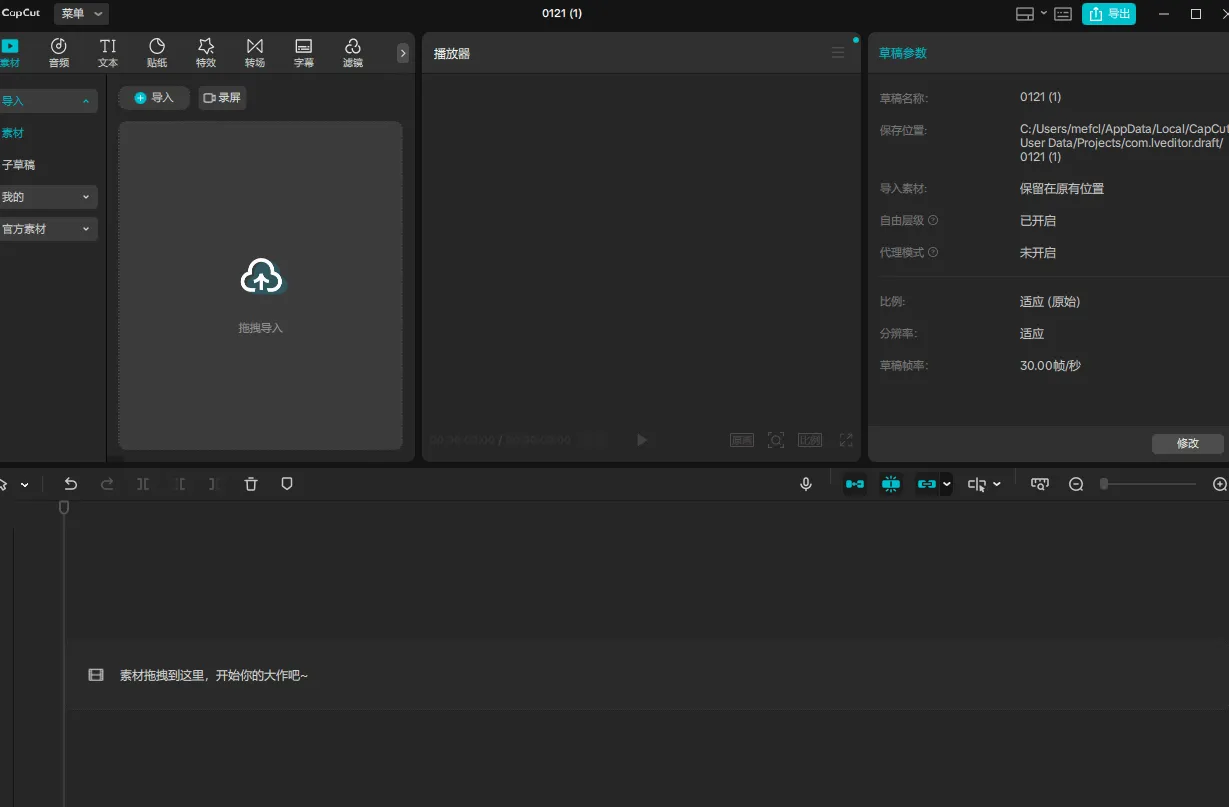Click 保留在原有位置 value
The height and width of the screenshot is (807, 1229).
[1062, 188]
